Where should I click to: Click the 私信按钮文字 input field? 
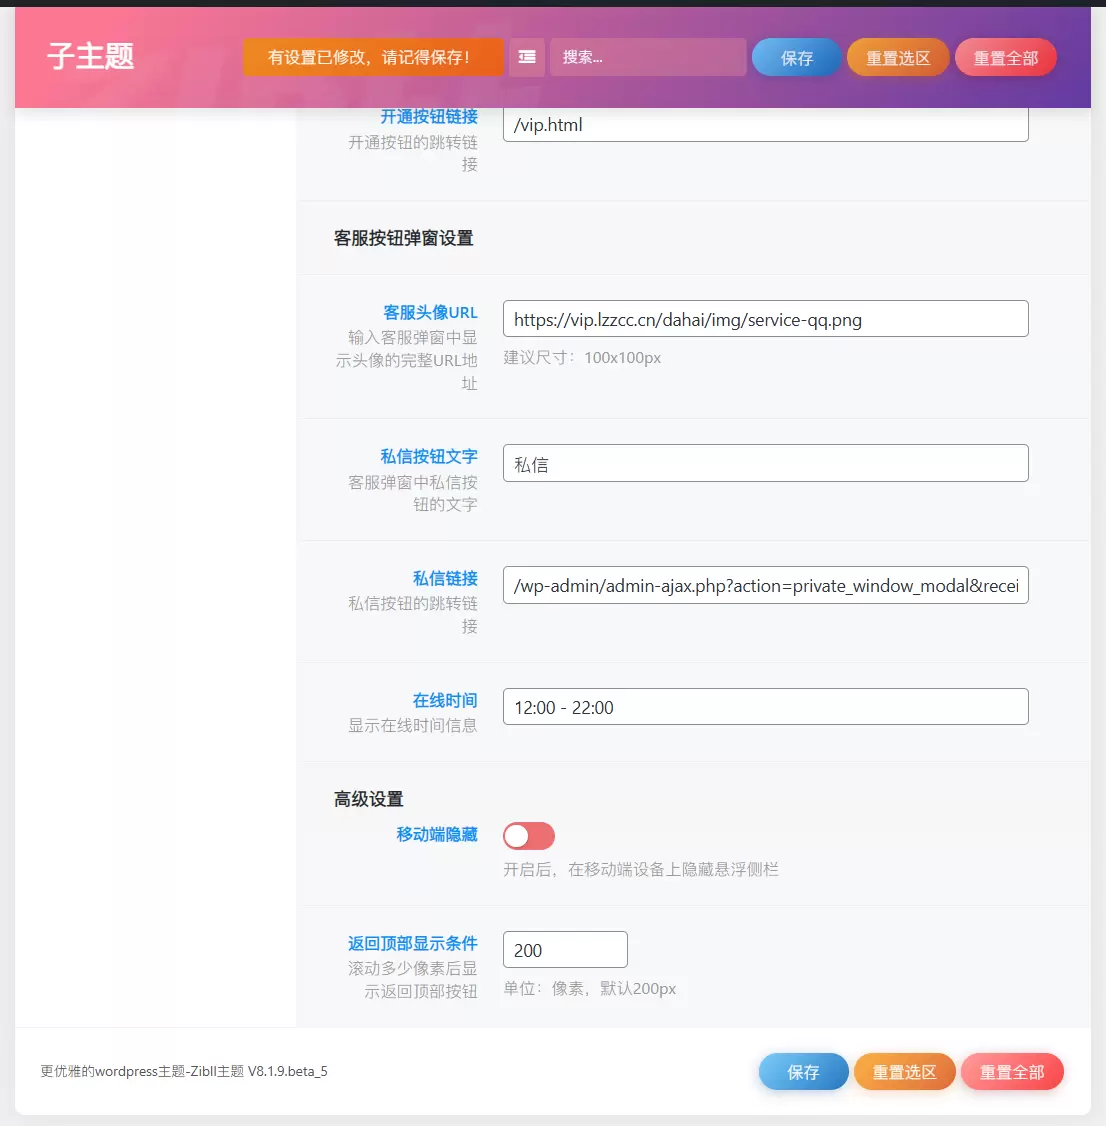click(x=766, y=463)
